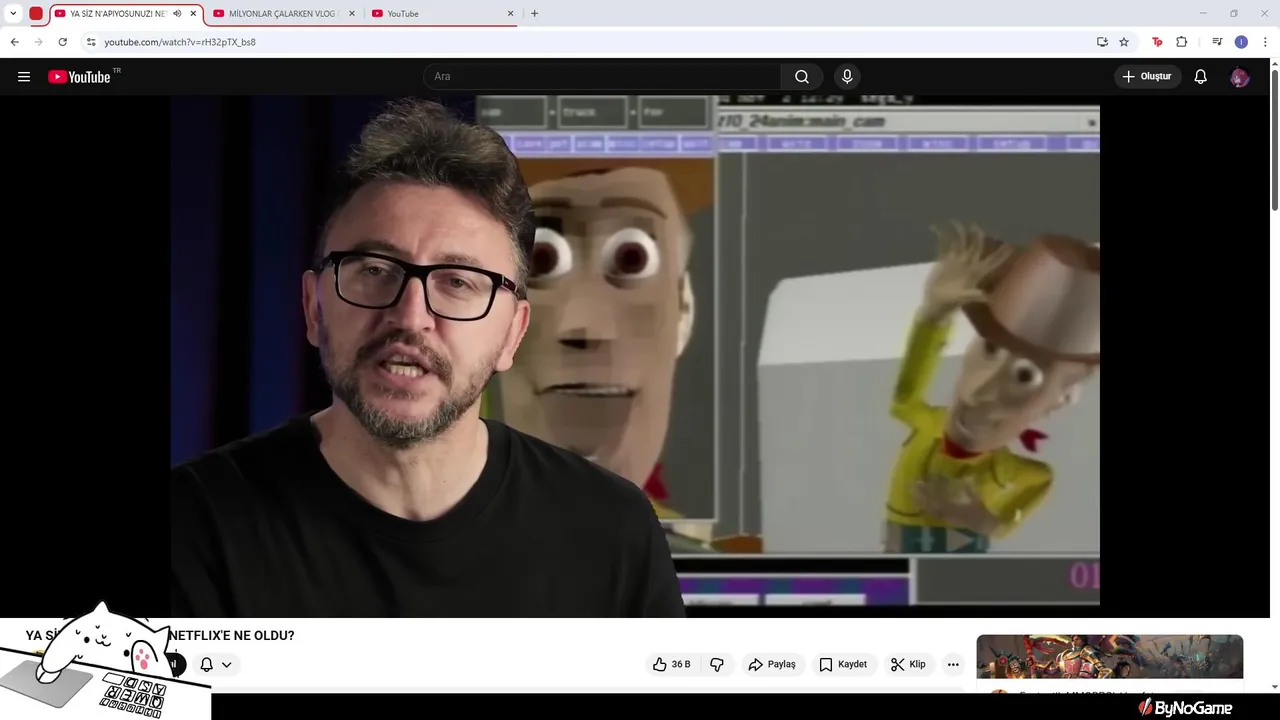Click the Oluştur create button
Viewport: 1280px width, 720px height.
coord(1148,77)
